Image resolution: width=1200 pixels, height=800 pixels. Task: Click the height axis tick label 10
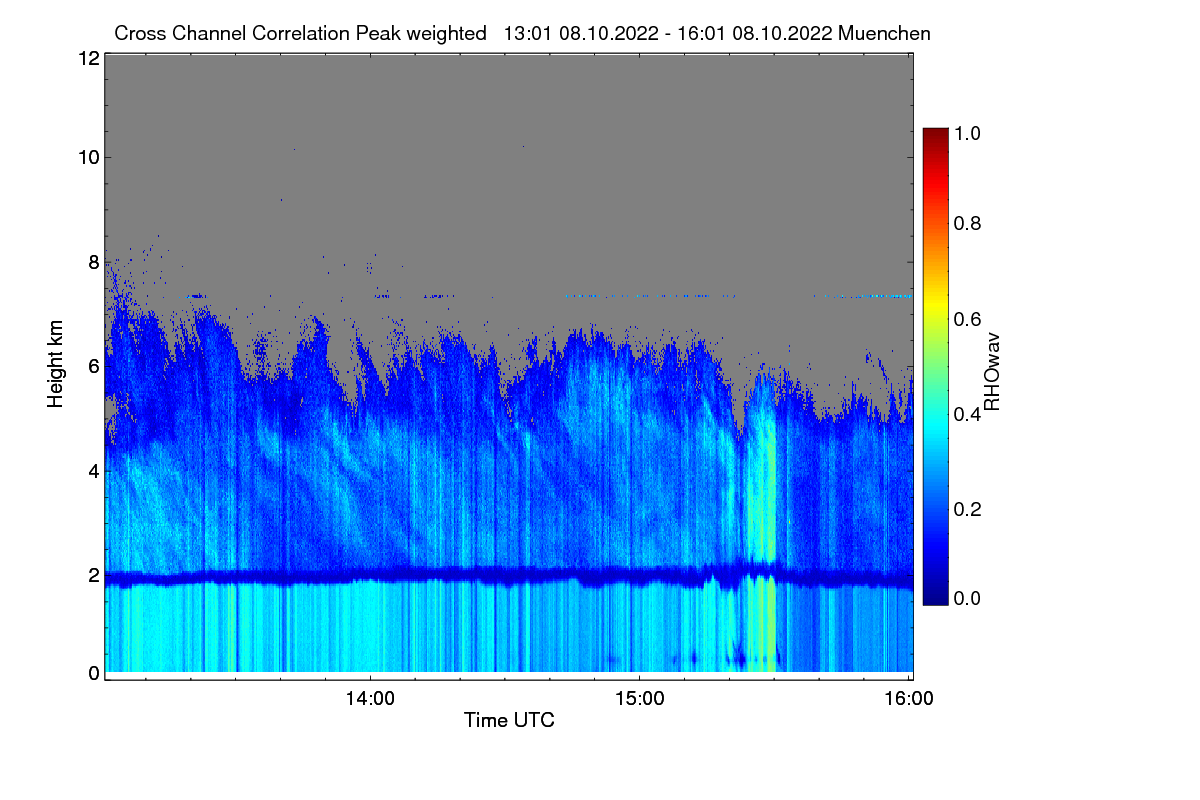pos(87,157)
